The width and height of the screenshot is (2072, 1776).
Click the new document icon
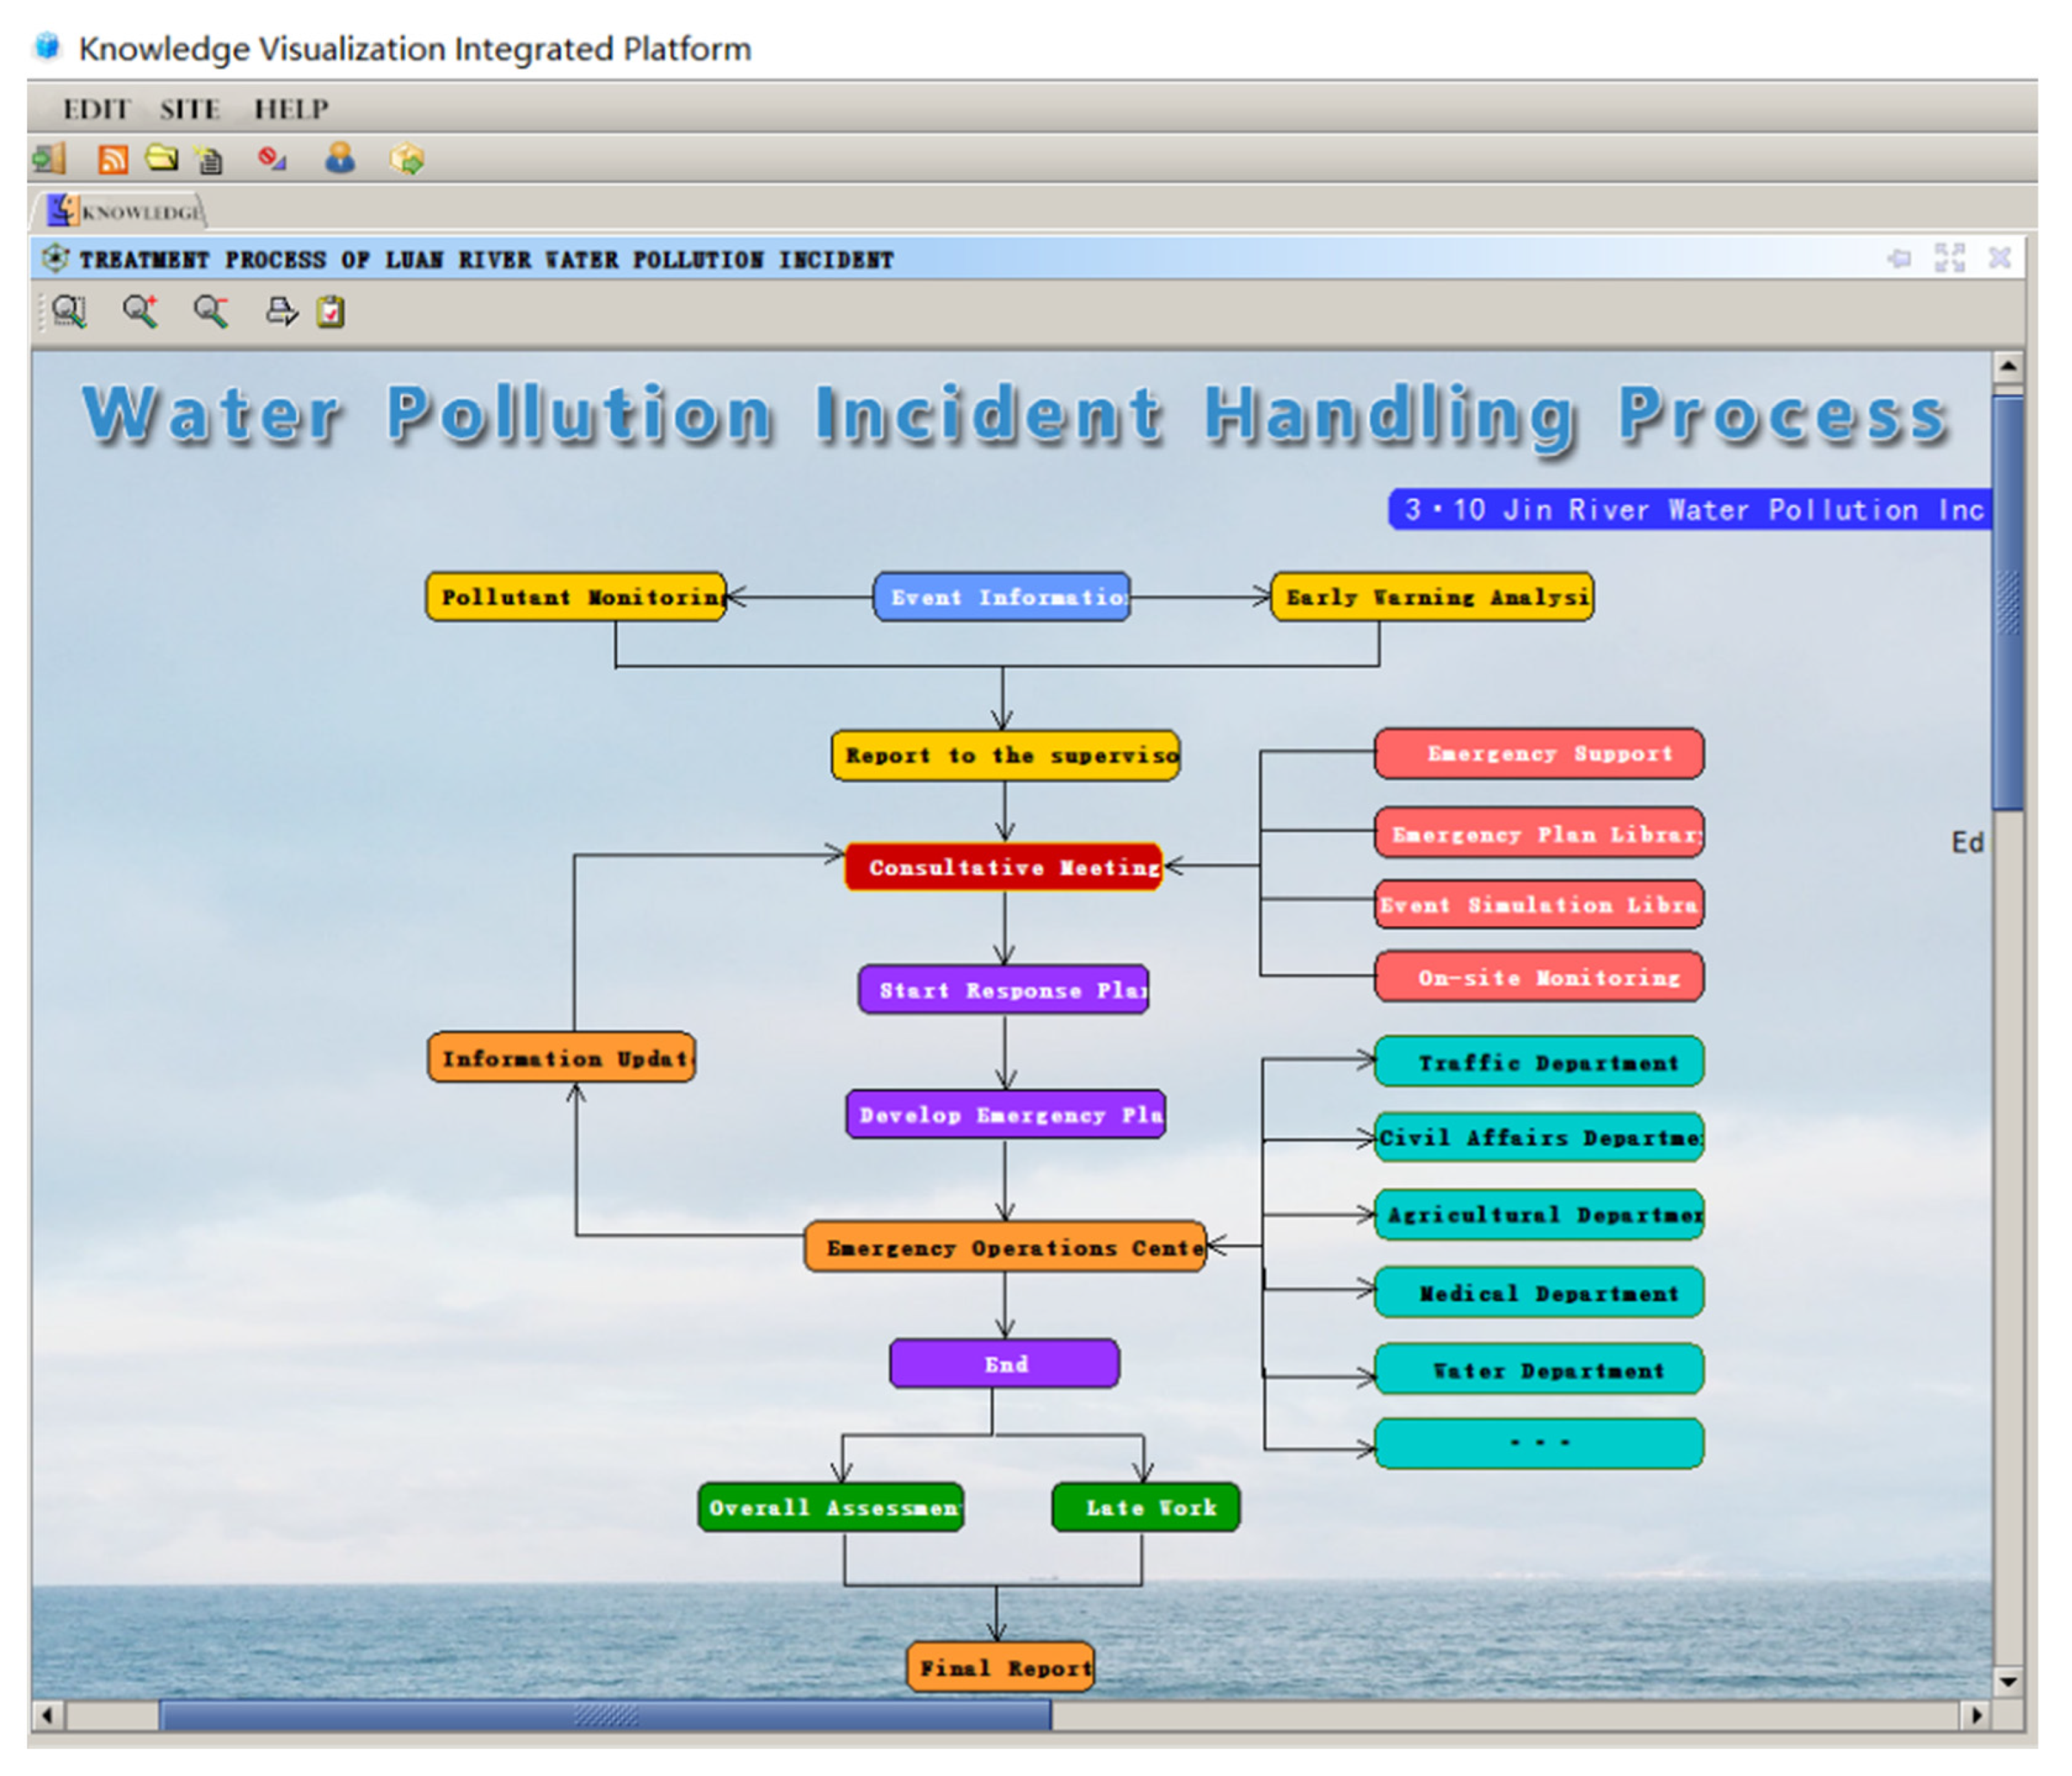pos(209,160)
